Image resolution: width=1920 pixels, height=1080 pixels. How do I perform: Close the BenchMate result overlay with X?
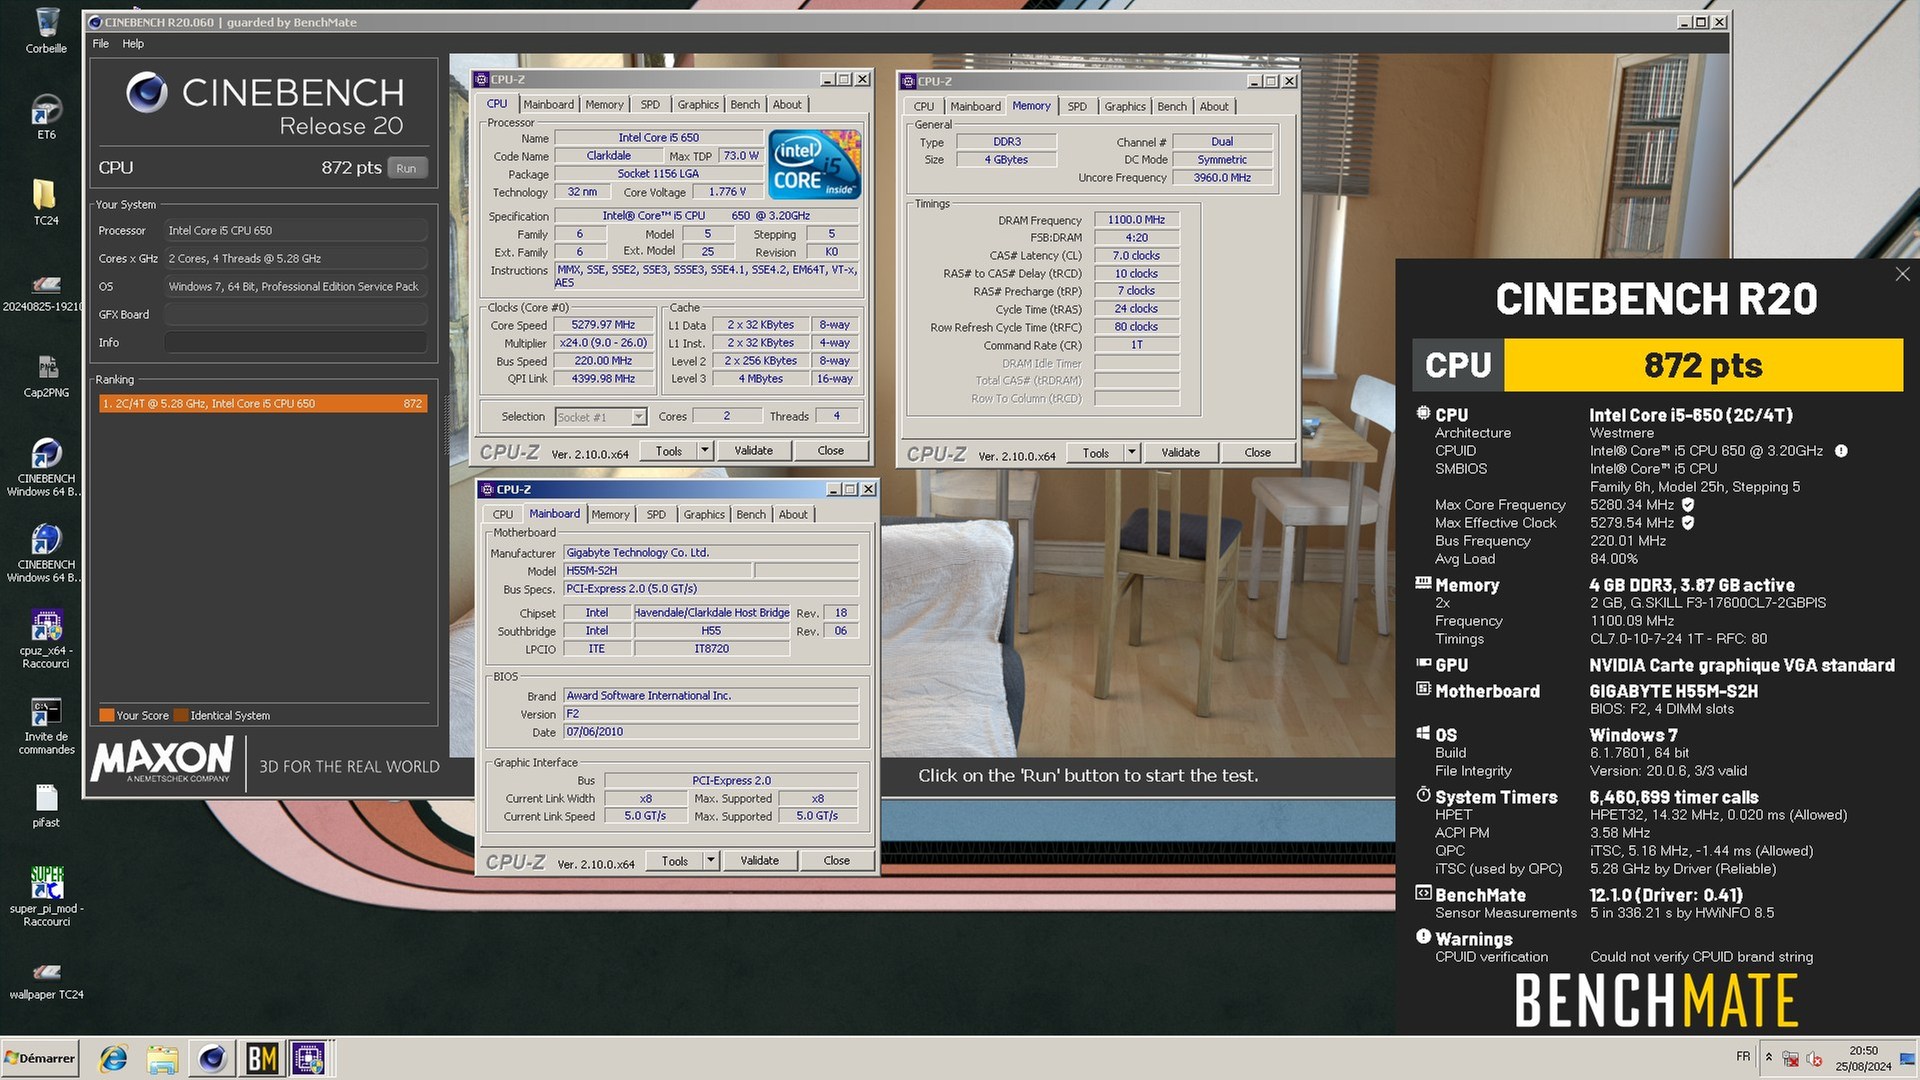coord(1902,274)
